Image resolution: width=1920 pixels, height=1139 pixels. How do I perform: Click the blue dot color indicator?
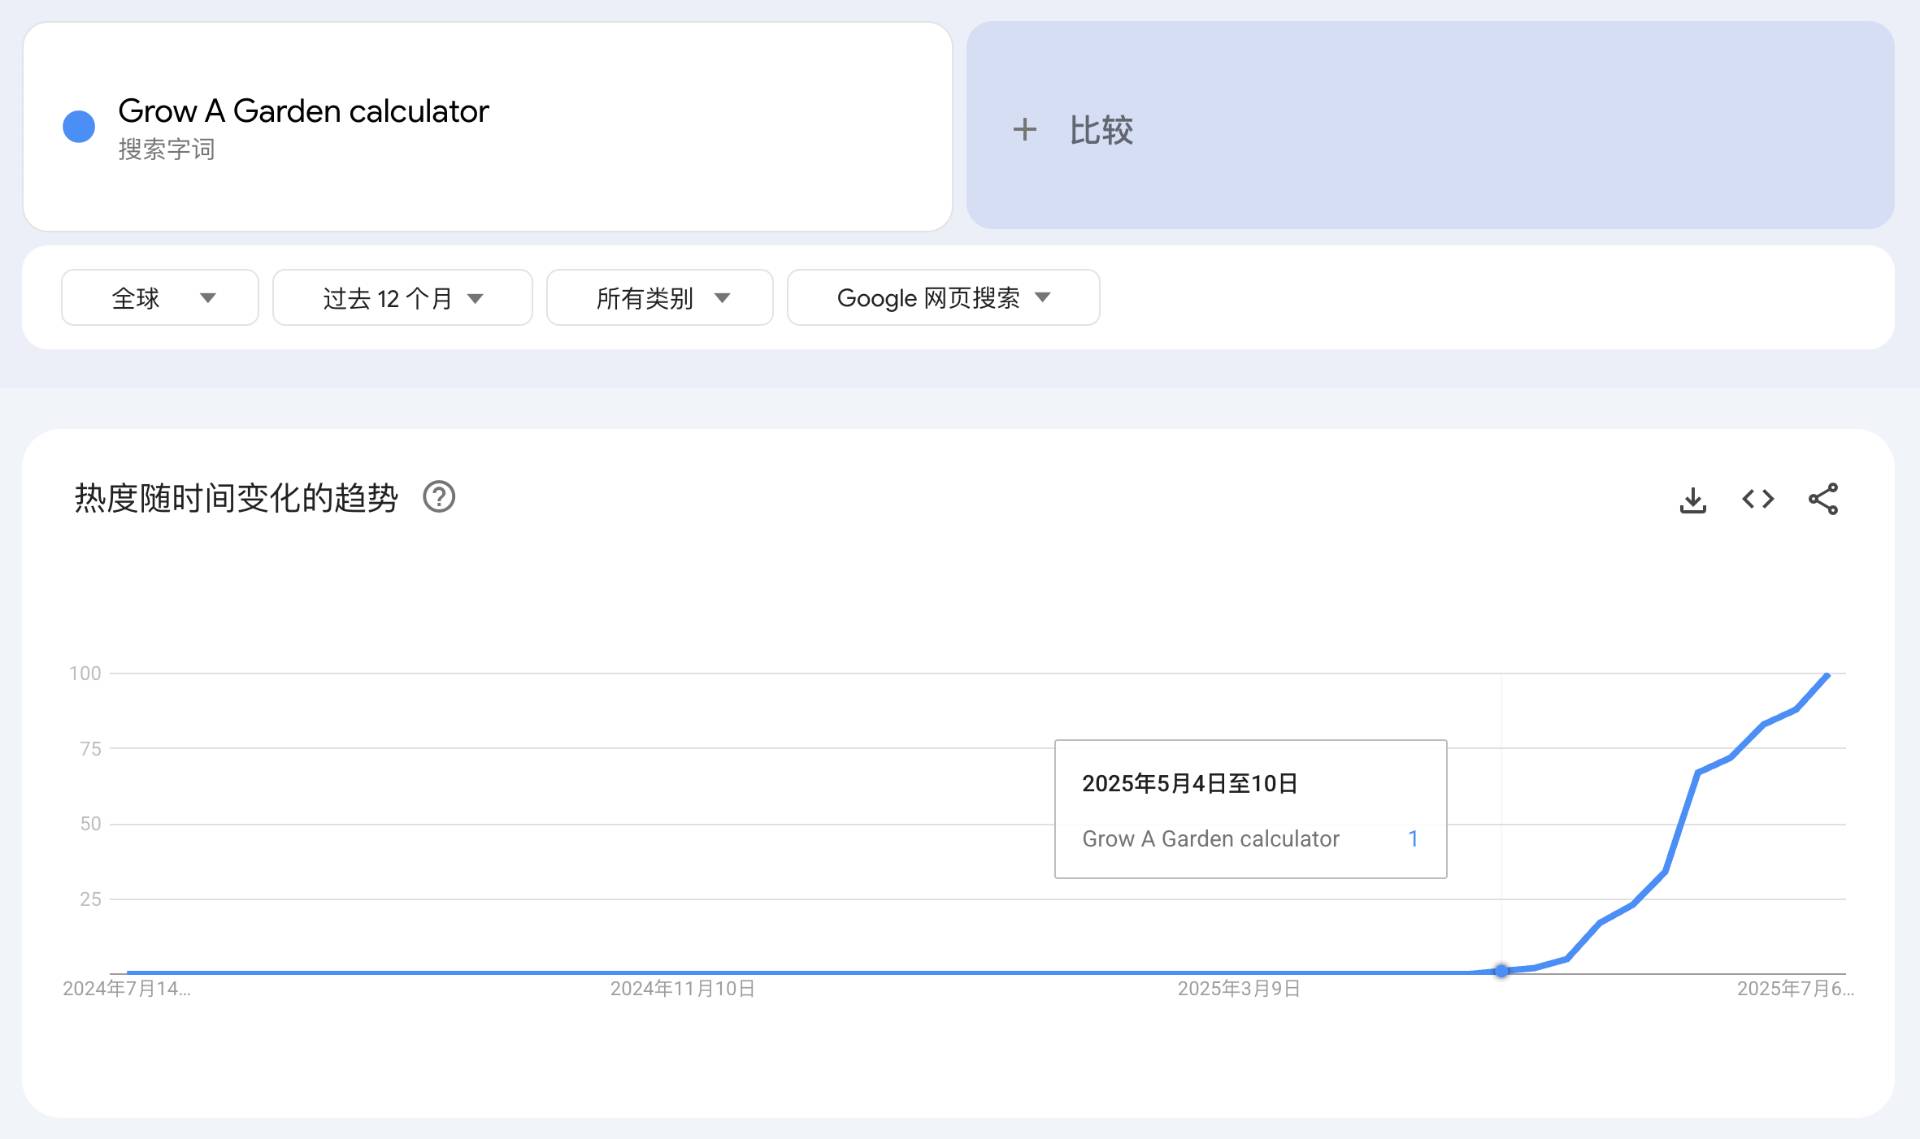[79, 126]
